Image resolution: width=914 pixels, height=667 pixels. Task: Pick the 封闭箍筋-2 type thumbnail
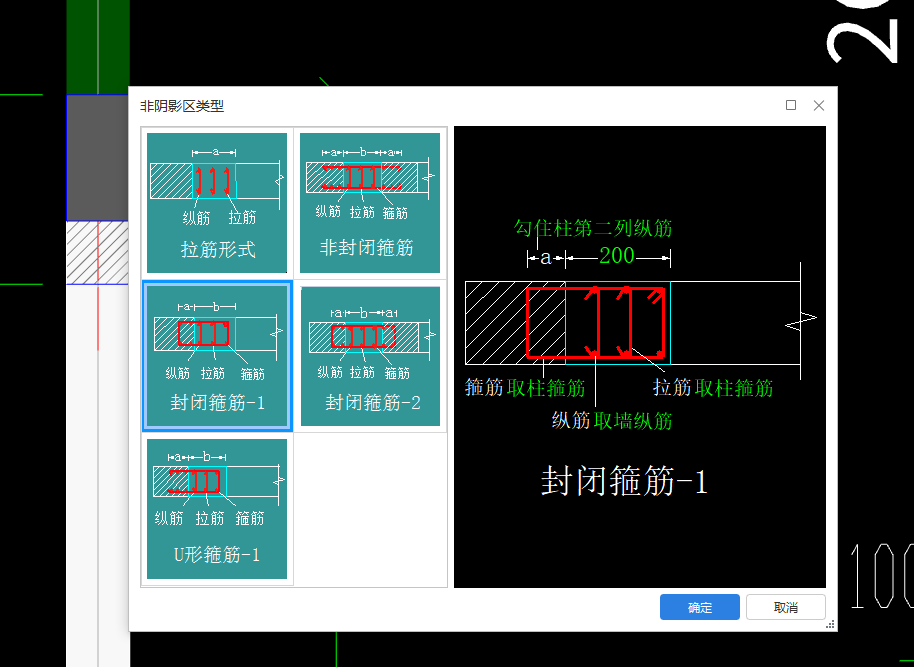click(x=370, y=356)
